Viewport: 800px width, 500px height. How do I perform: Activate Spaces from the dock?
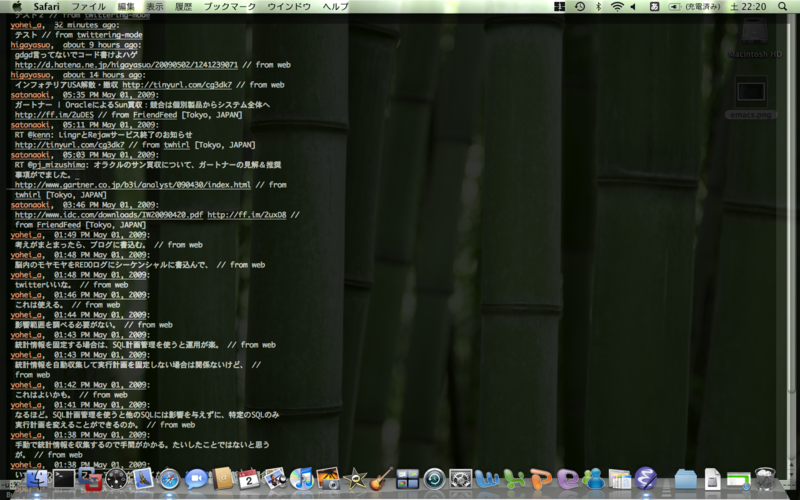408,480
